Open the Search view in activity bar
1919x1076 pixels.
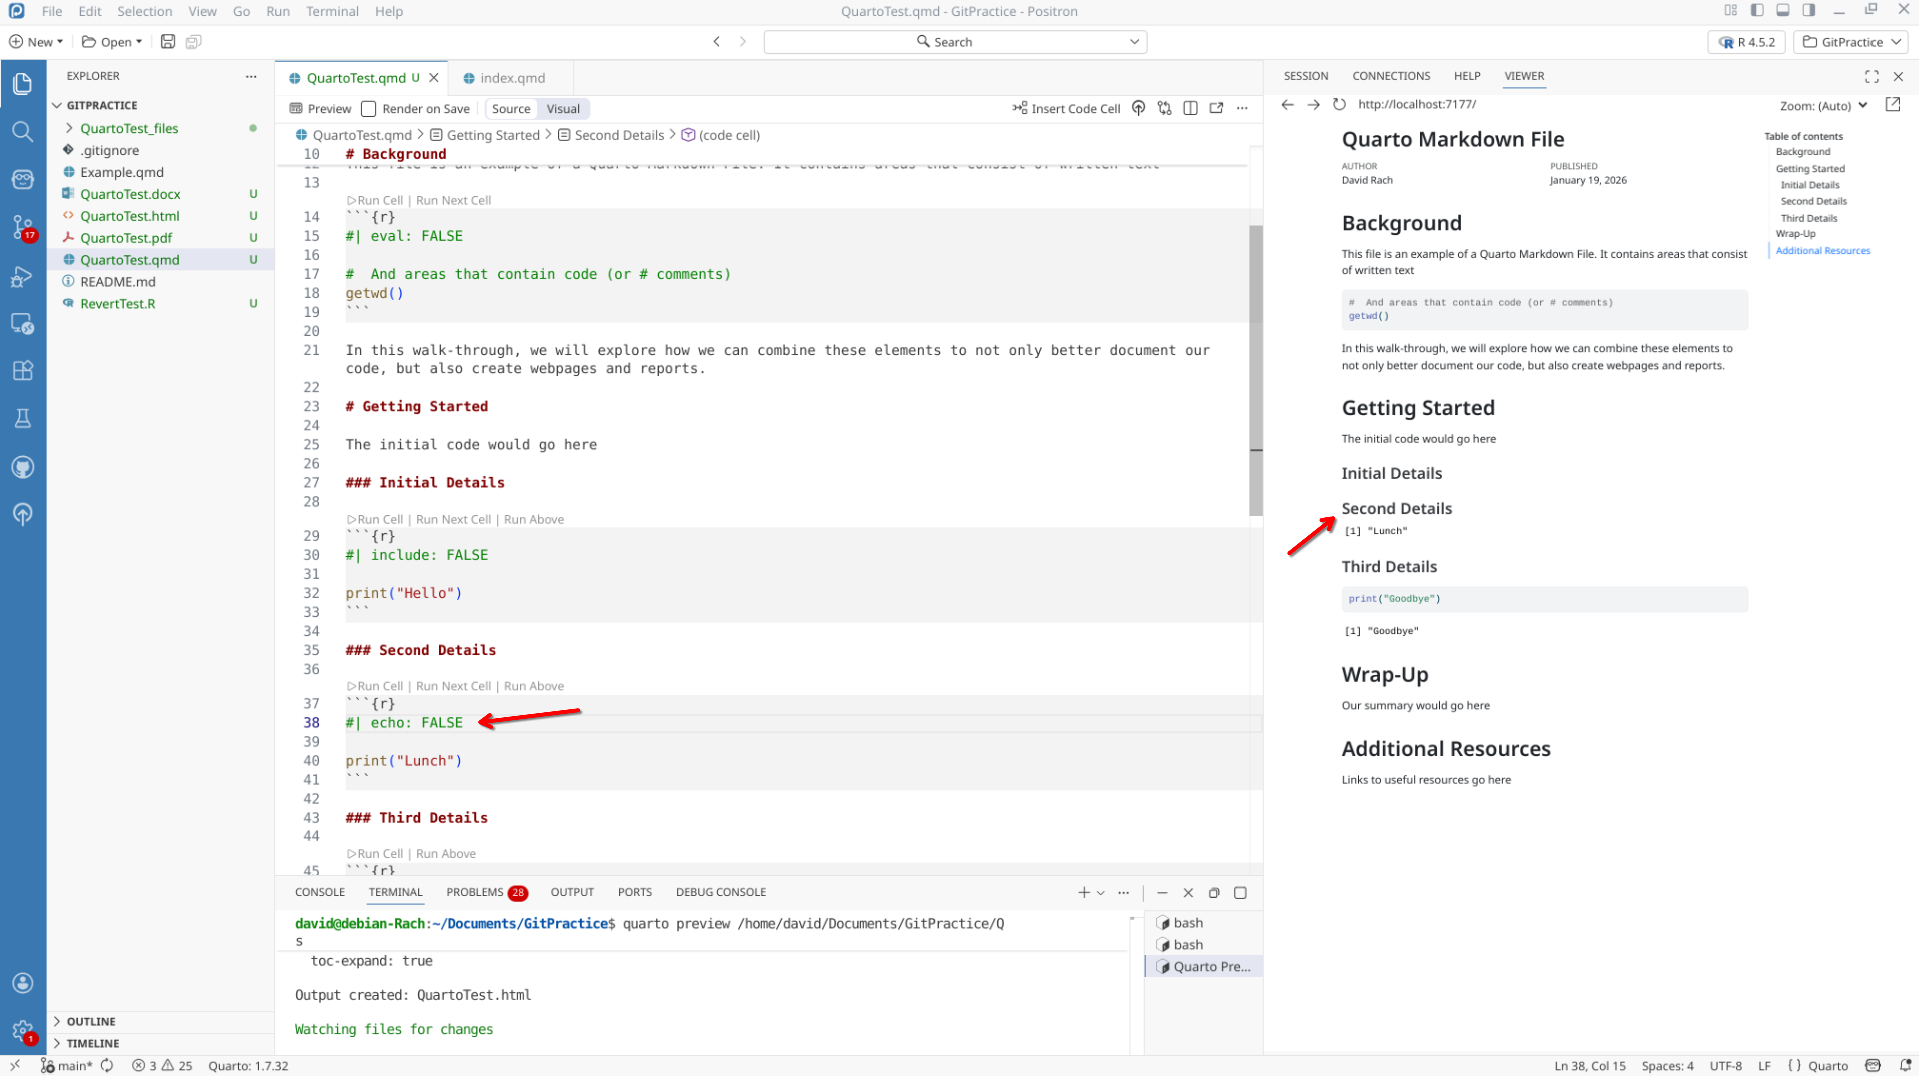tap(22, 132)
